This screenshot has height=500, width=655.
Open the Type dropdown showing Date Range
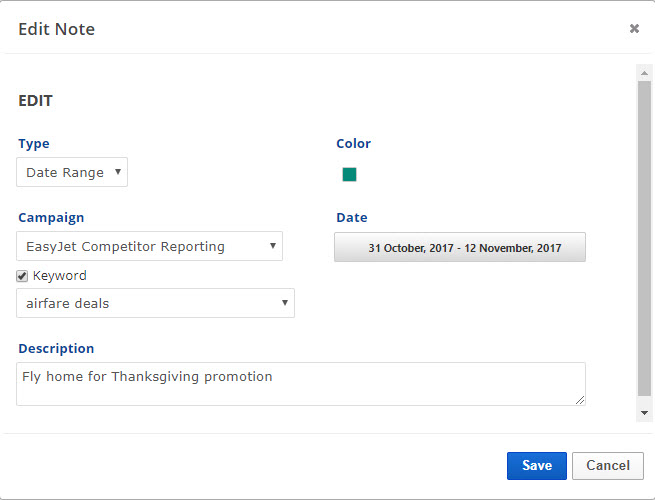point(72,173)
